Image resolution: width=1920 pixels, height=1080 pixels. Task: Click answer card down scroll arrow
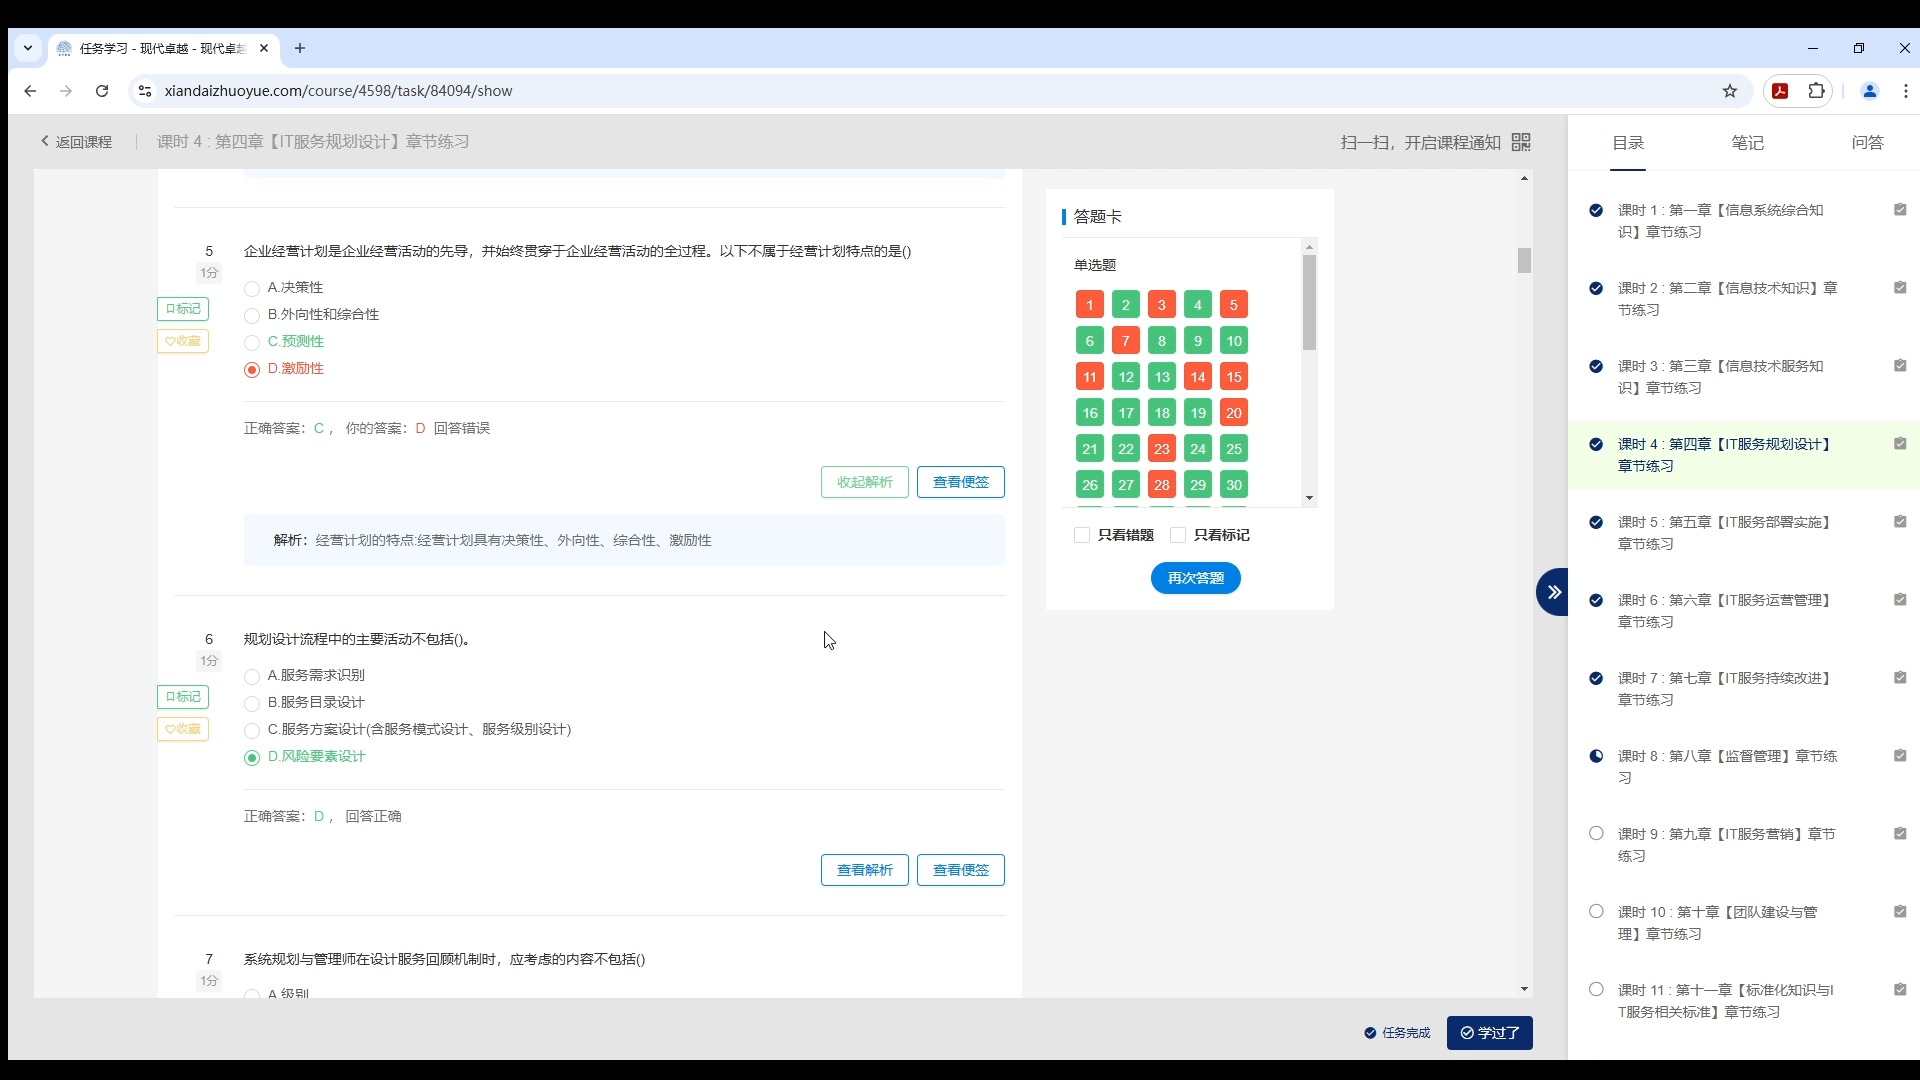pos(1309,498)
